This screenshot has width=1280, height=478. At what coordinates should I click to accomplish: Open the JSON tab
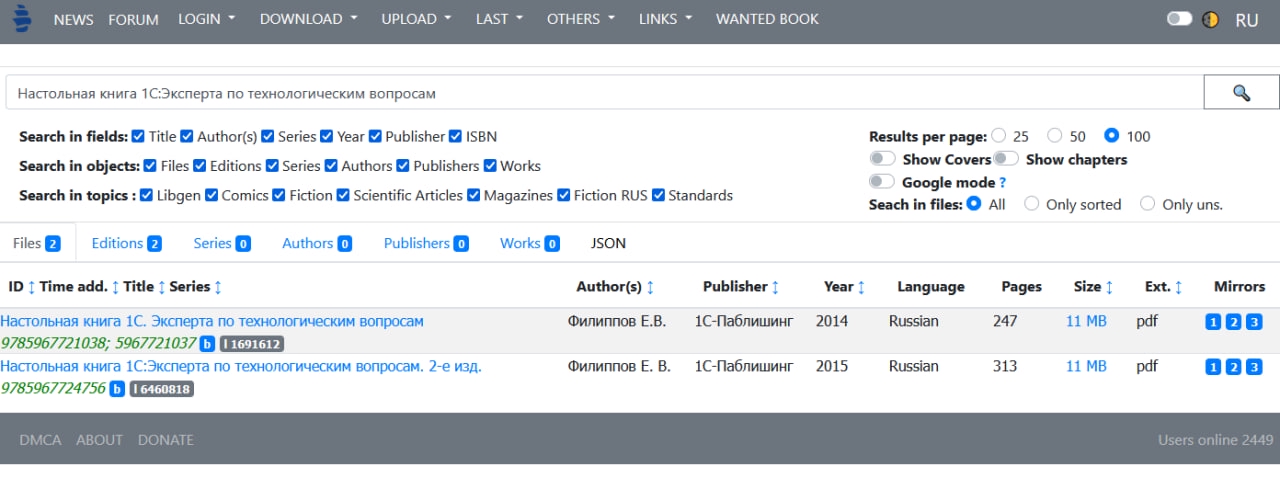(608, 243)
